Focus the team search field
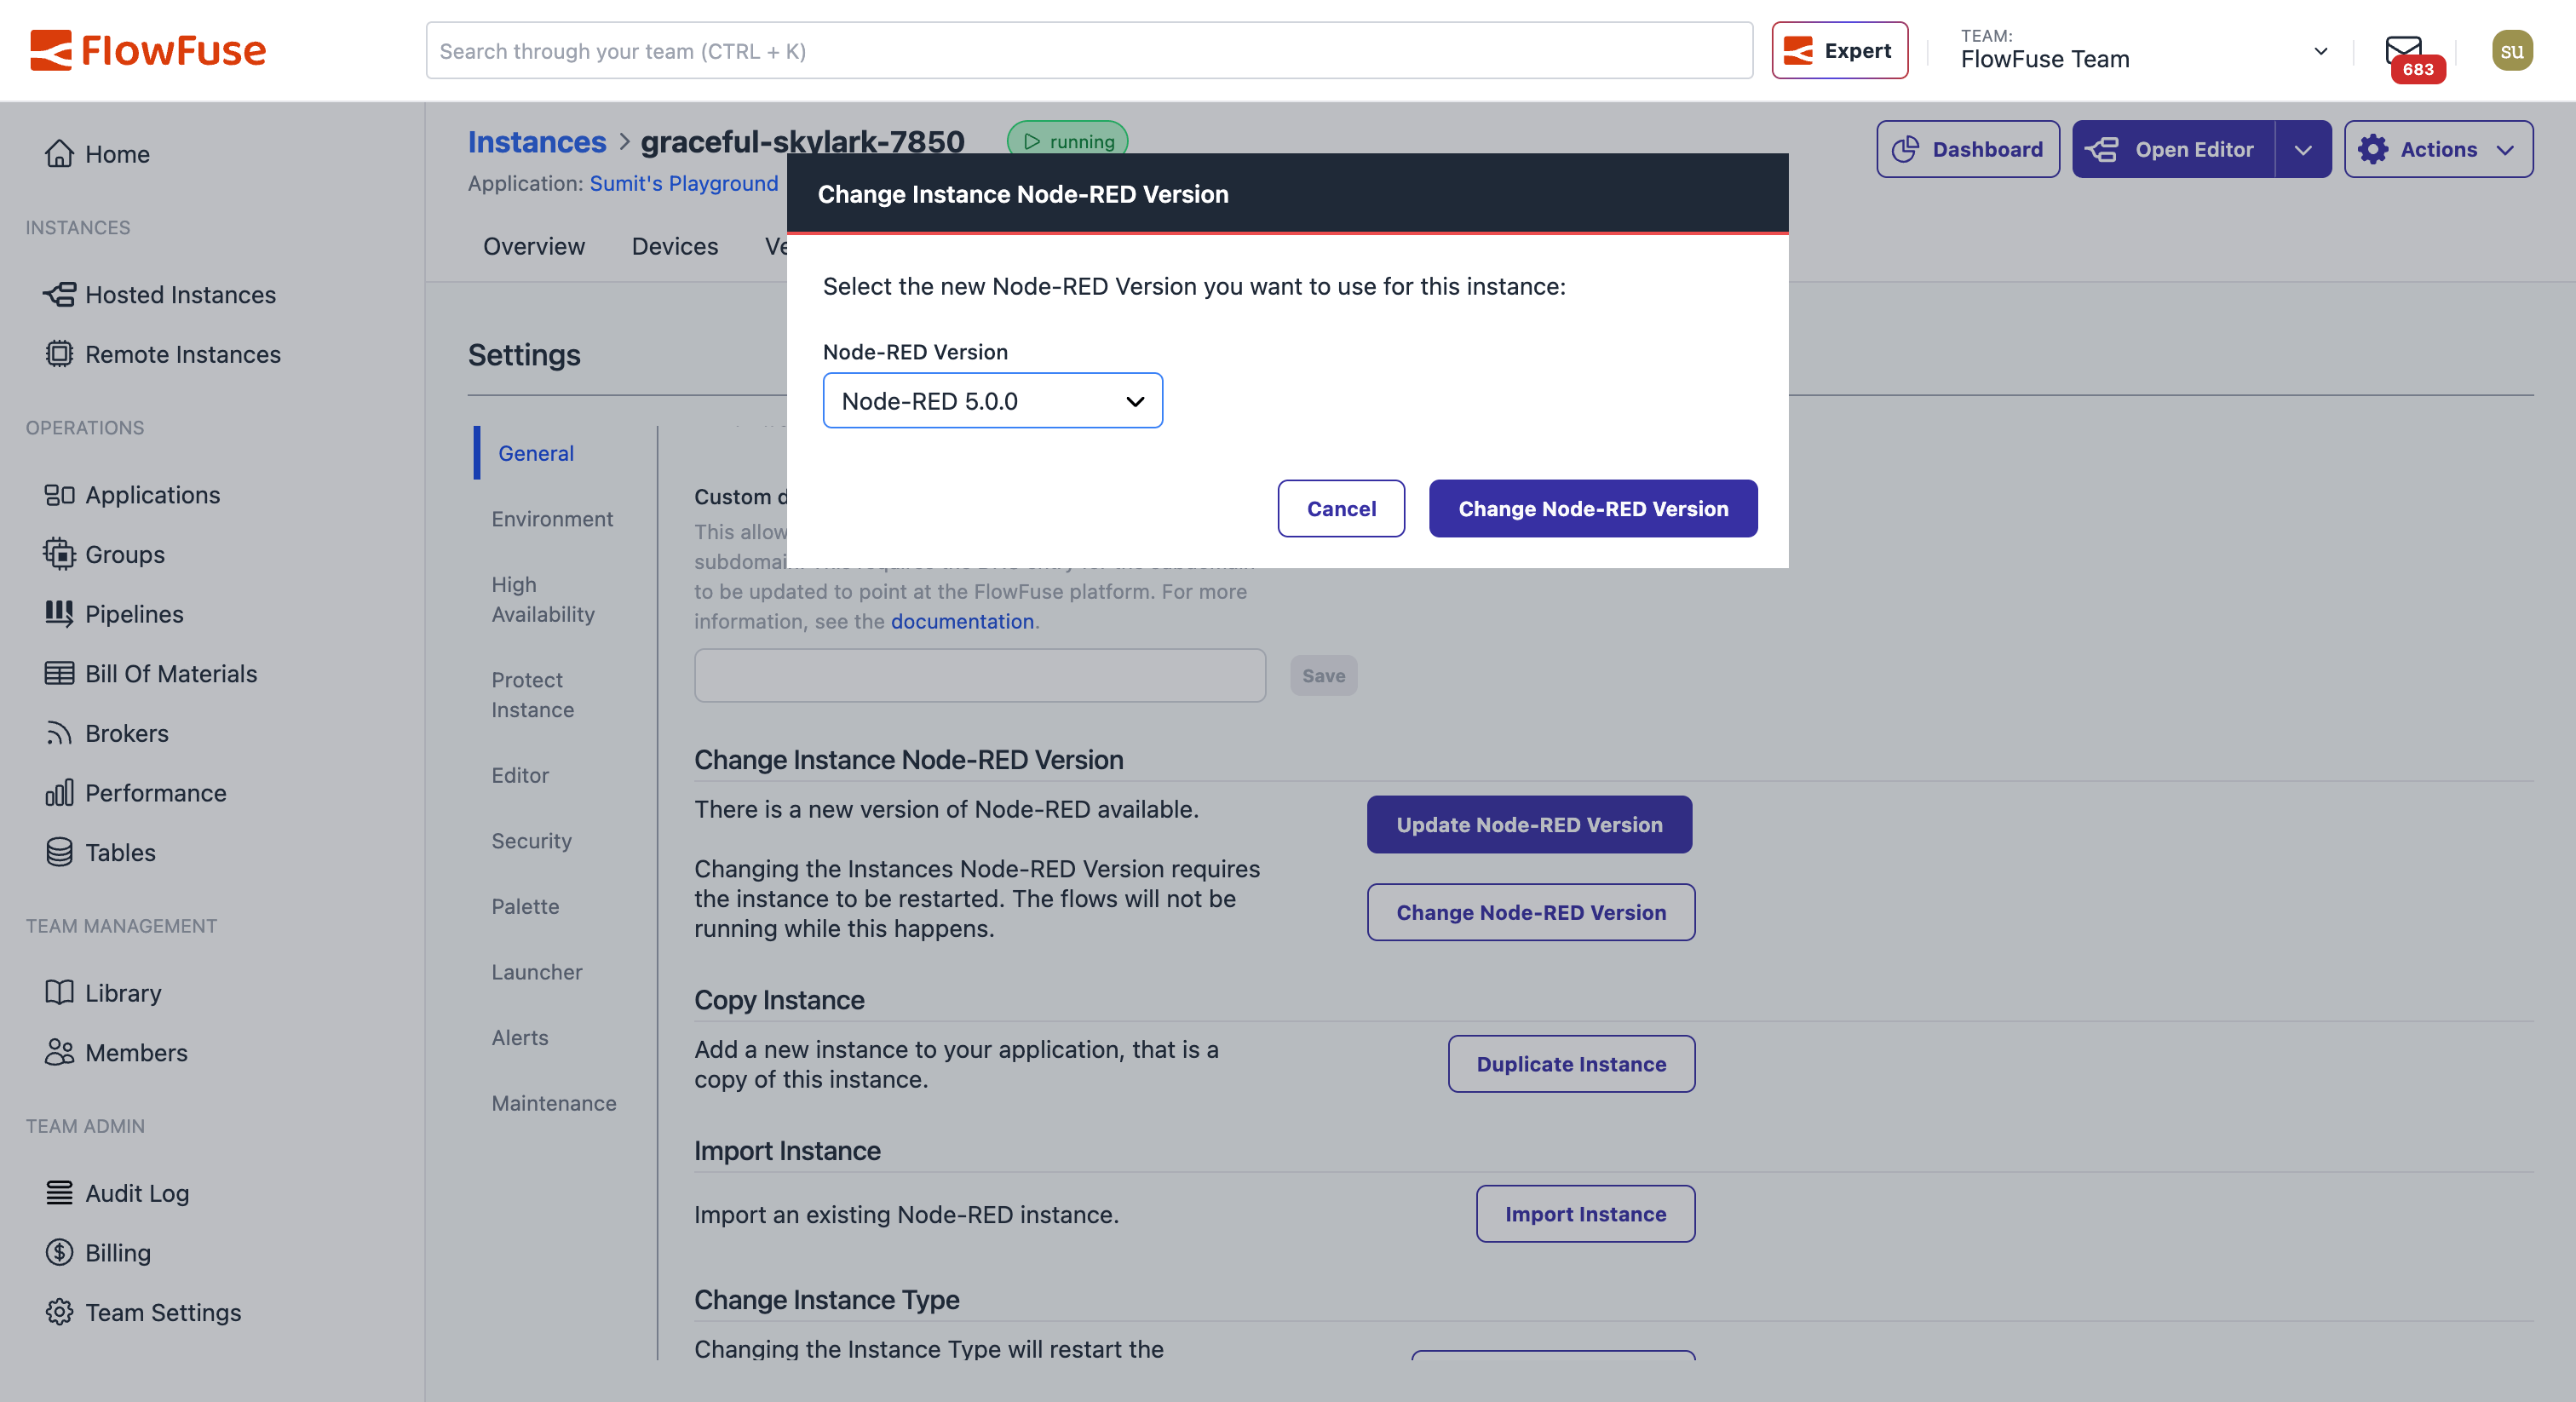Screen dimensions: 2576x1402 coord(1089,50)
